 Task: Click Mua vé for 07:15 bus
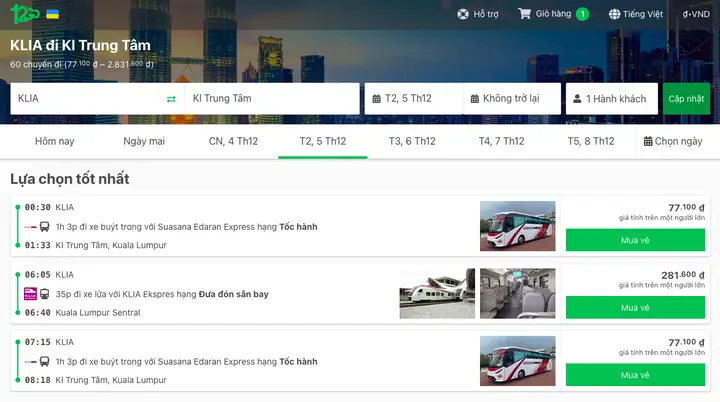(635, 375)
